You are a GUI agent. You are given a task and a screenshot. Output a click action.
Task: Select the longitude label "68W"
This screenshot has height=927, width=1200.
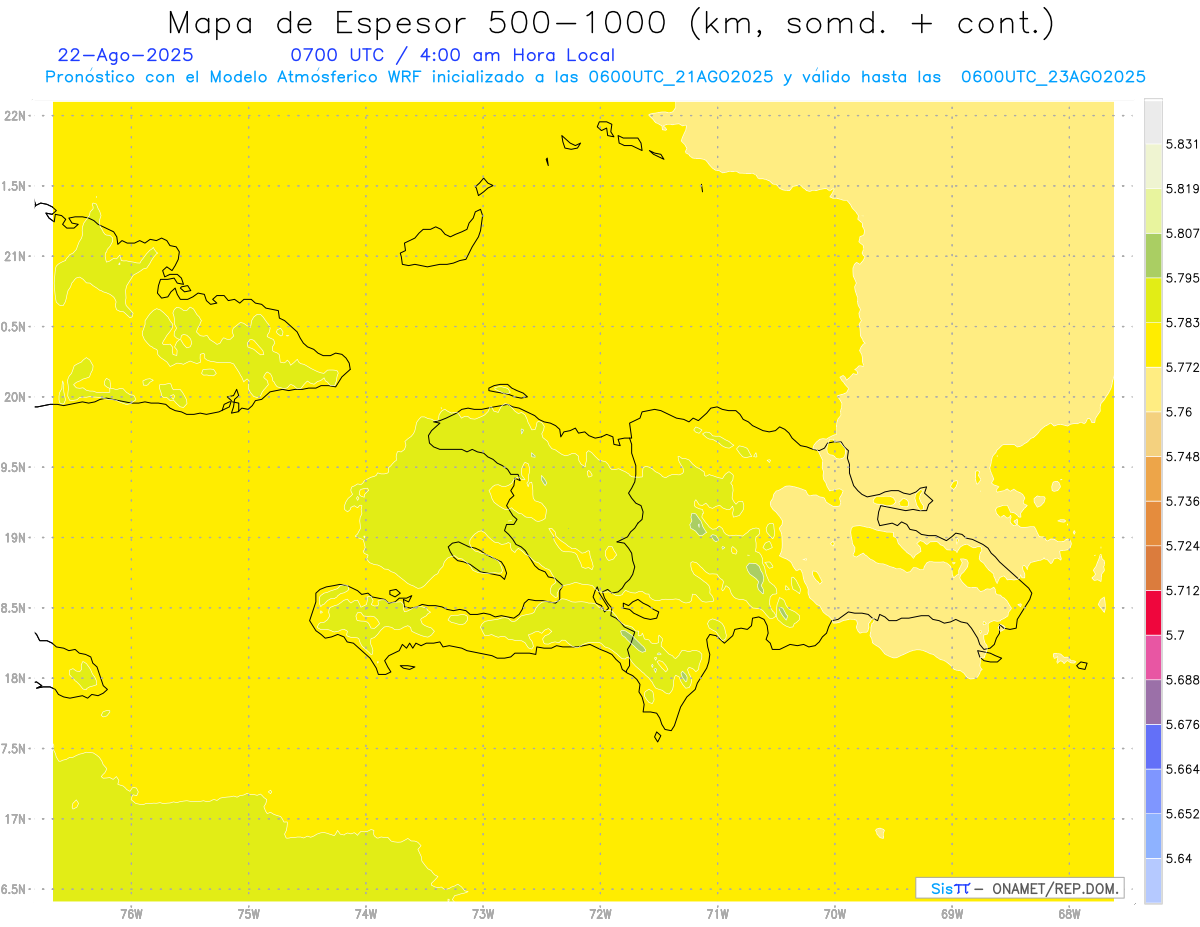tap(1069, 913)
